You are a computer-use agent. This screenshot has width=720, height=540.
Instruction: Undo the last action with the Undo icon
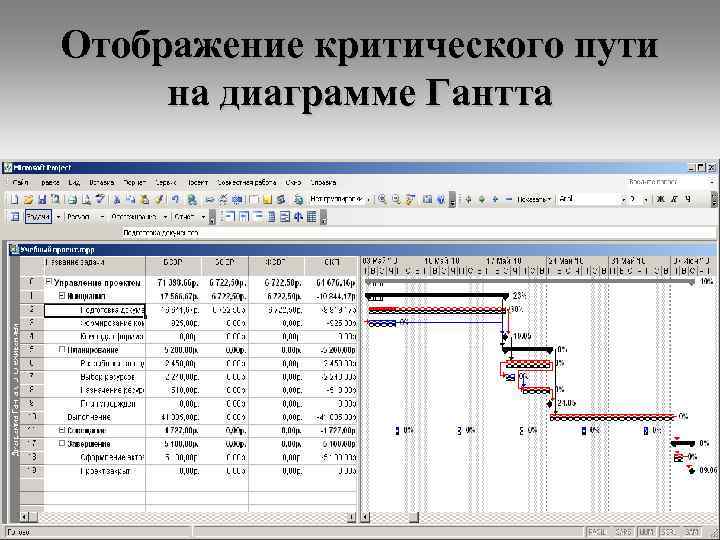pos(175,199)
